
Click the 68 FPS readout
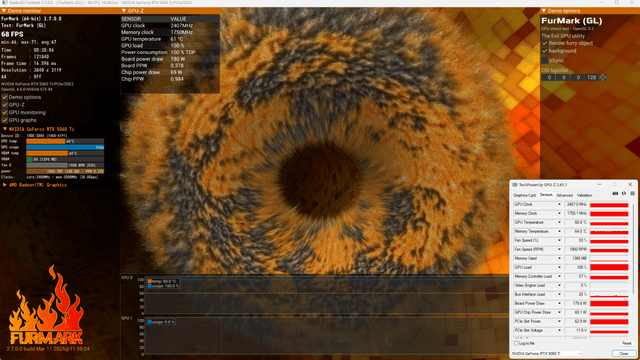click(12, 34)
